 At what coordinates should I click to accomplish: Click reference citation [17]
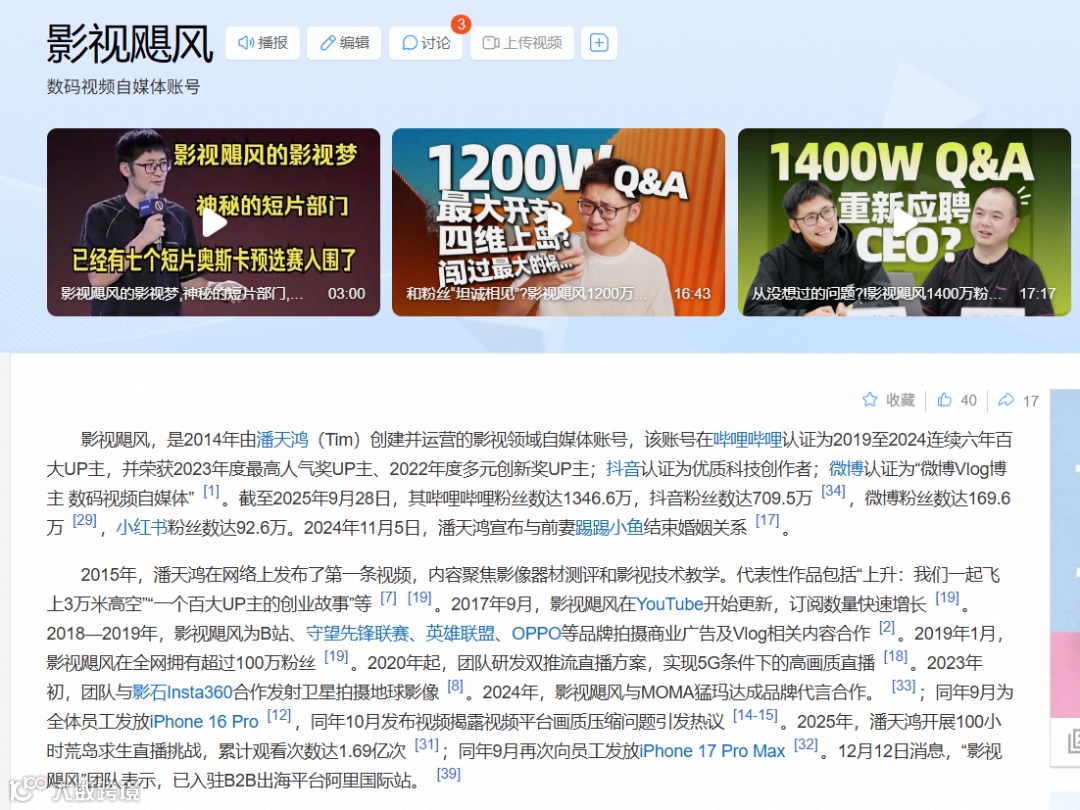[767, 521]
